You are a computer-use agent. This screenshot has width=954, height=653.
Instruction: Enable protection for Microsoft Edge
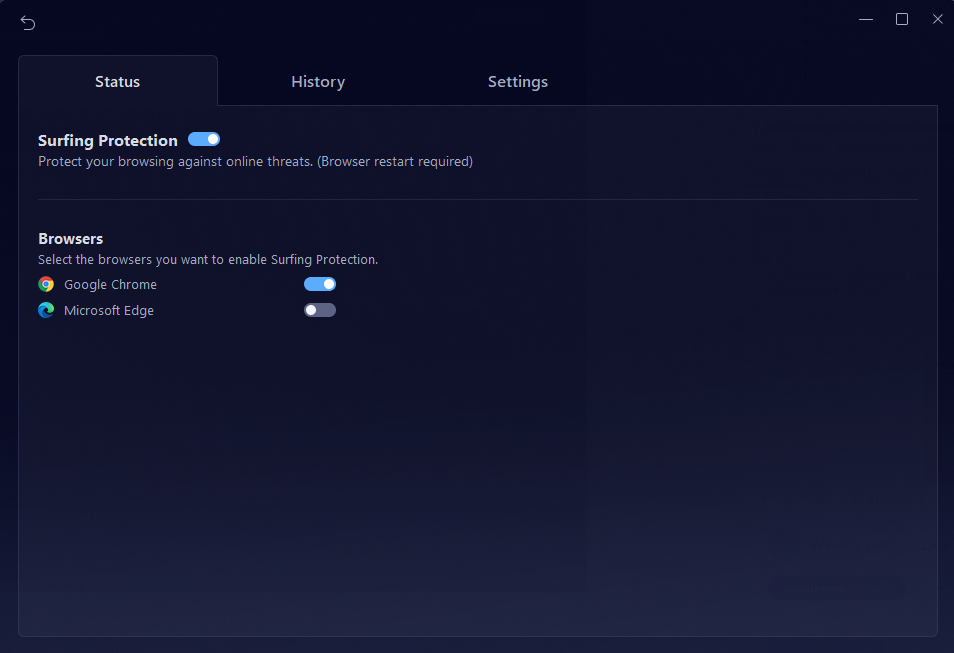pos(320,310)
